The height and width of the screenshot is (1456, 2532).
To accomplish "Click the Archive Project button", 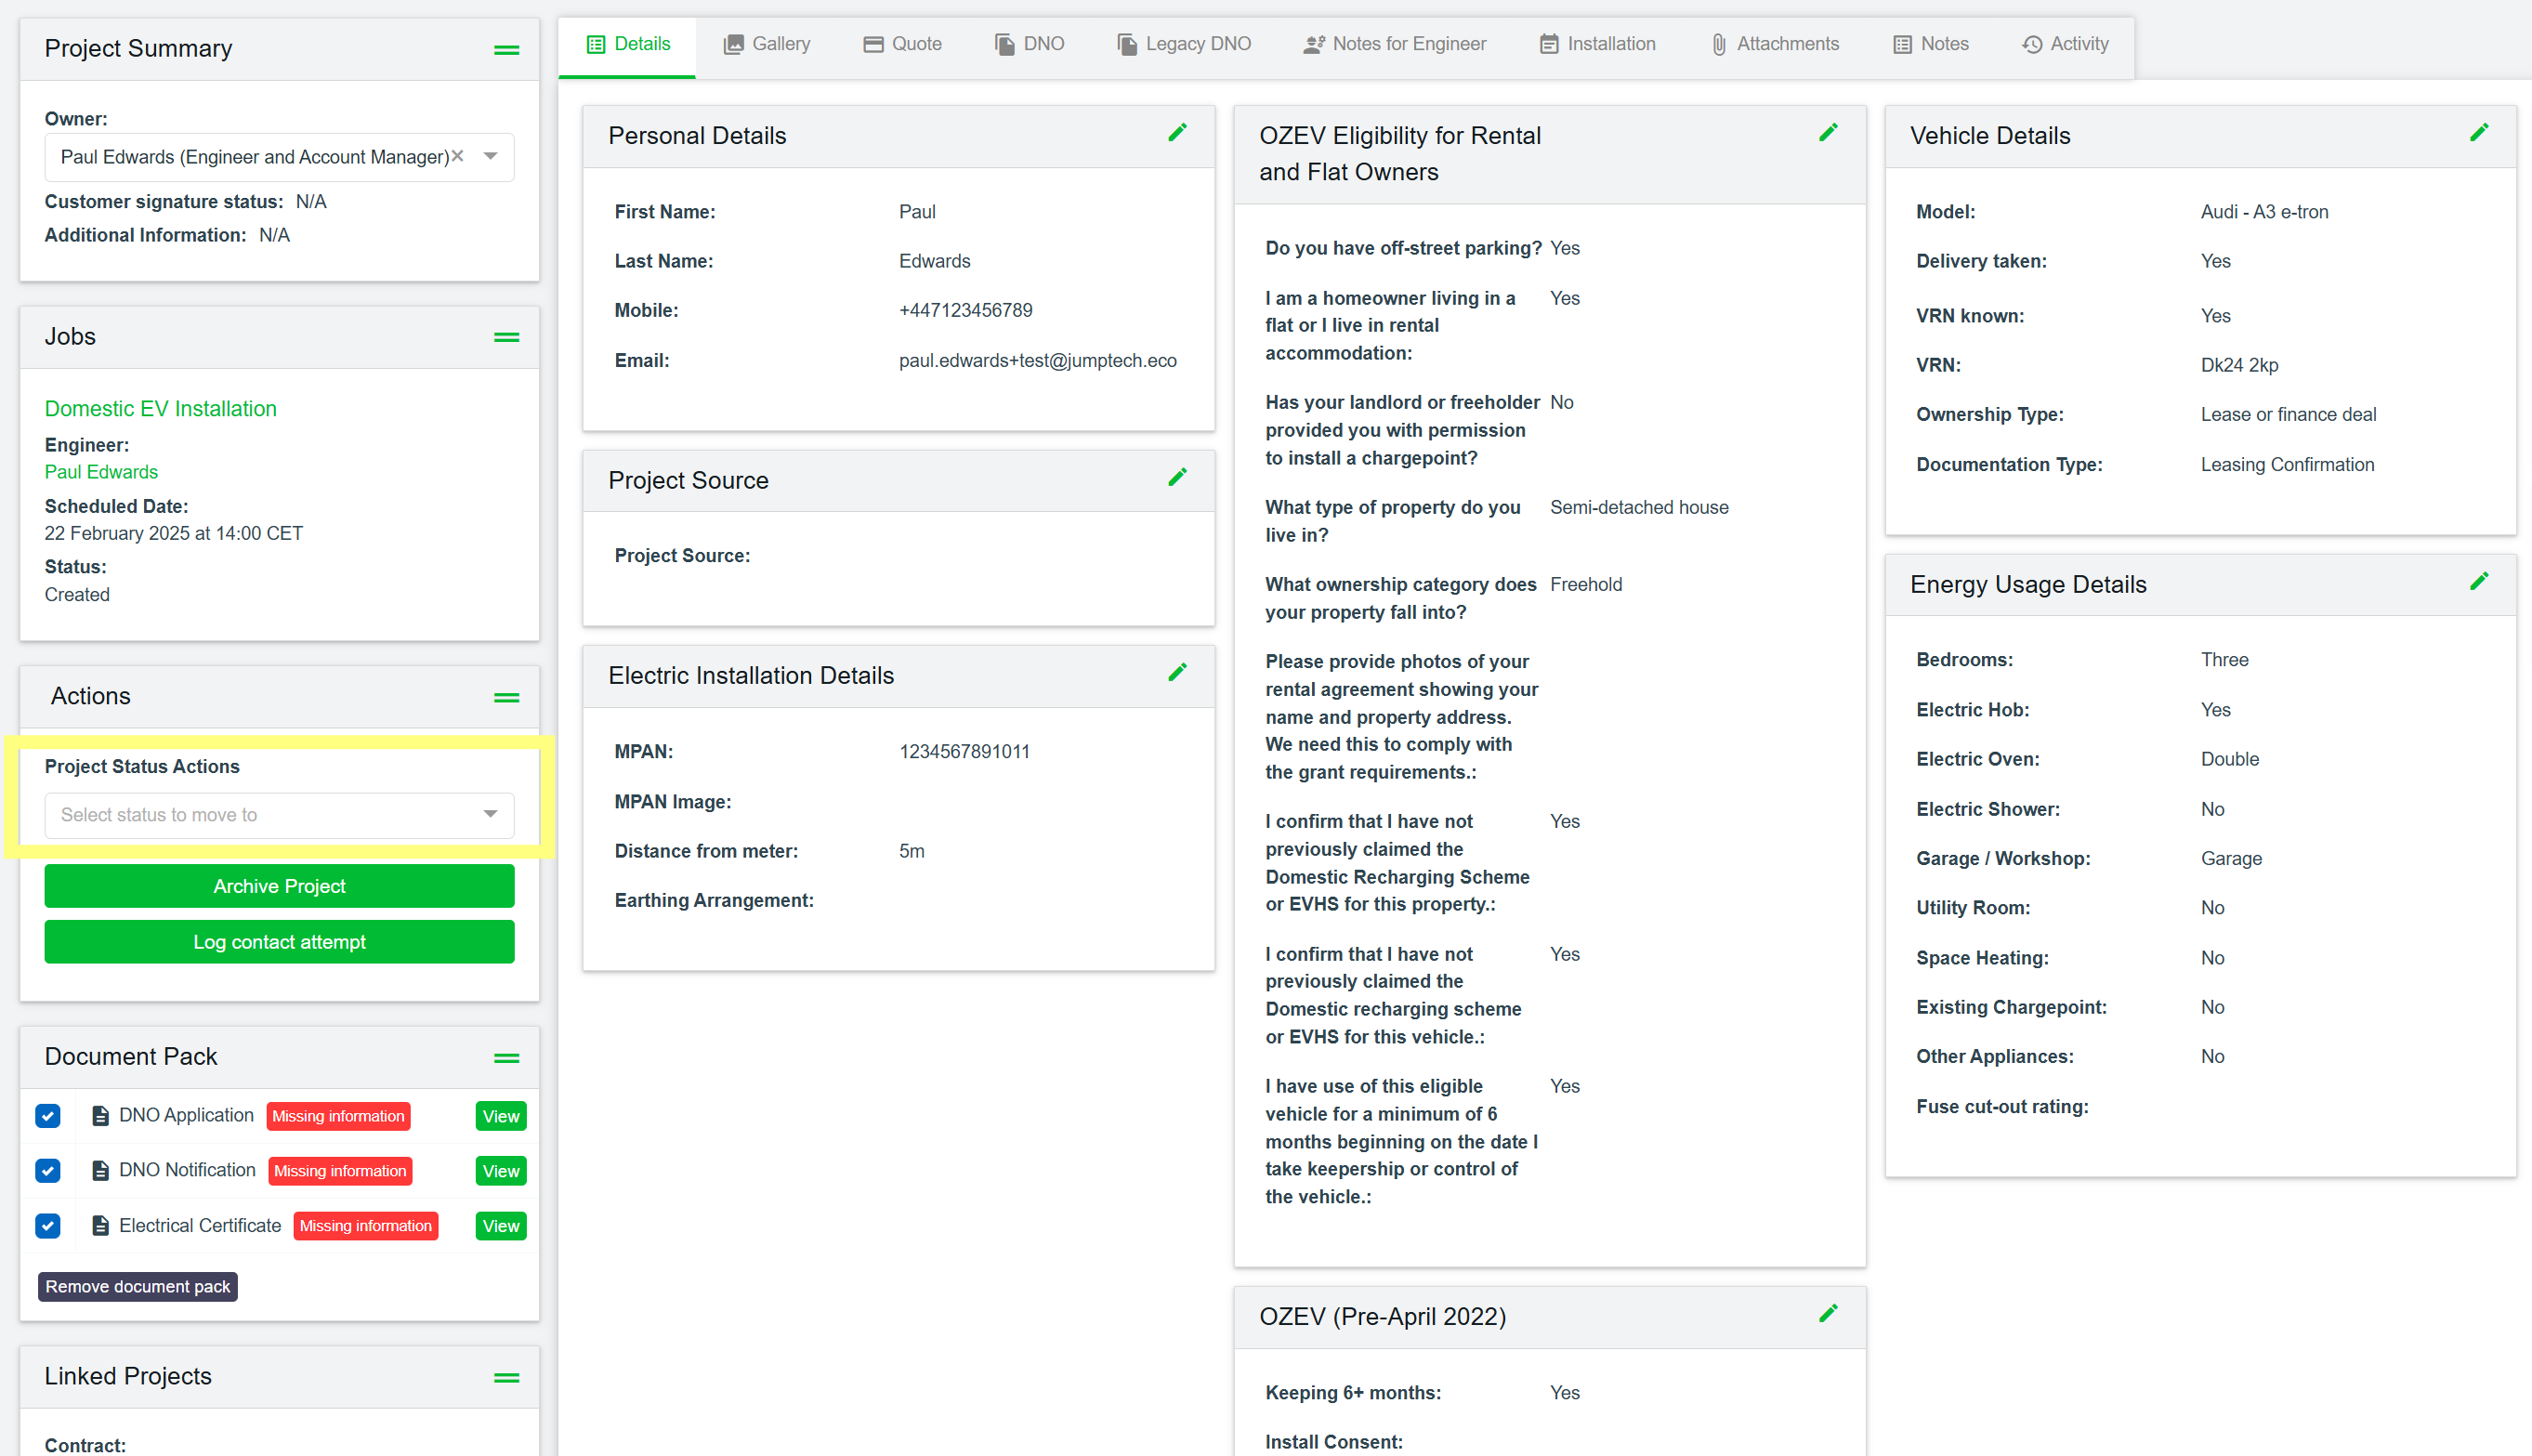I will [x=279, y=886].
